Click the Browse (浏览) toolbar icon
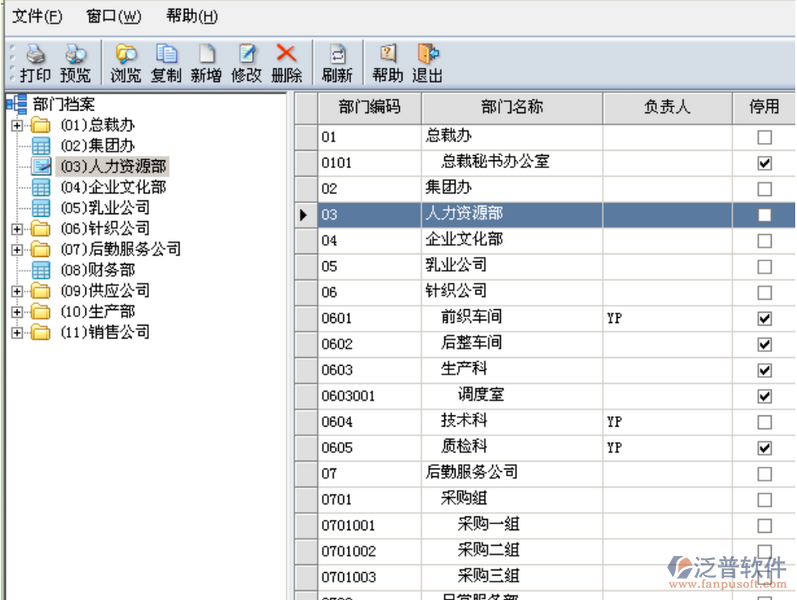This screenshot has height=600, width=797. point(126,56)
